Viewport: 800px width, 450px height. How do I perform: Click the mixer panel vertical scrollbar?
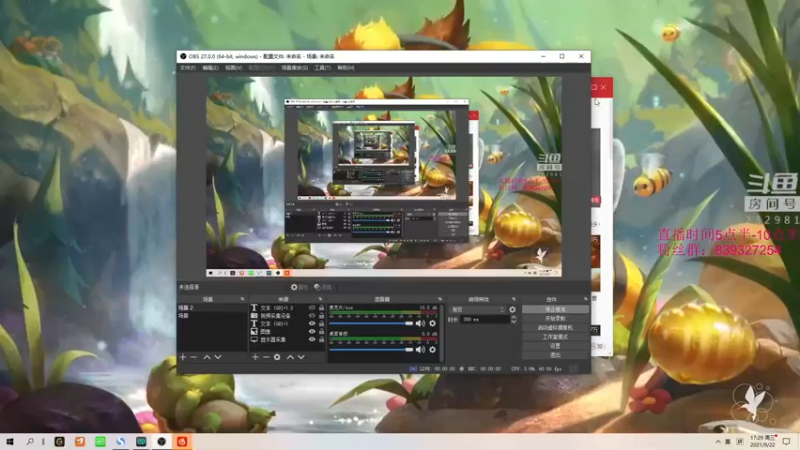tap(442, 333)
